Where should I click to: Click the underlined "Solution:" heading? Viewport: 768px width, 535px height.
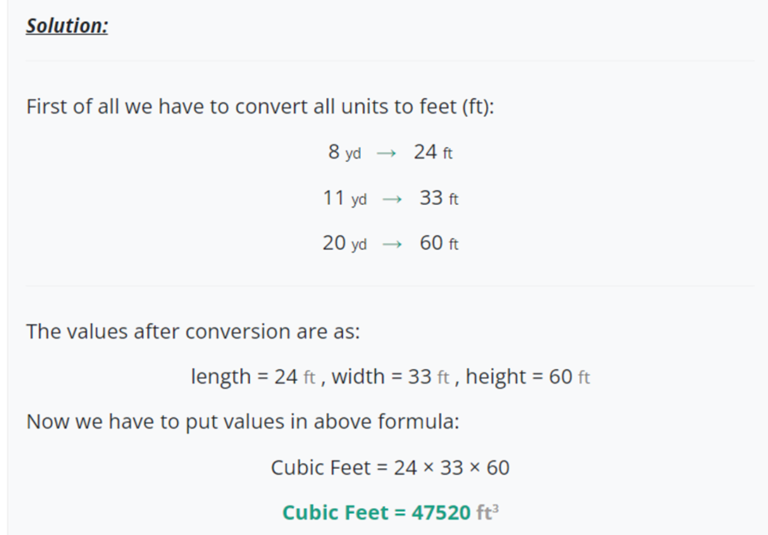click(x=67, y=26)
